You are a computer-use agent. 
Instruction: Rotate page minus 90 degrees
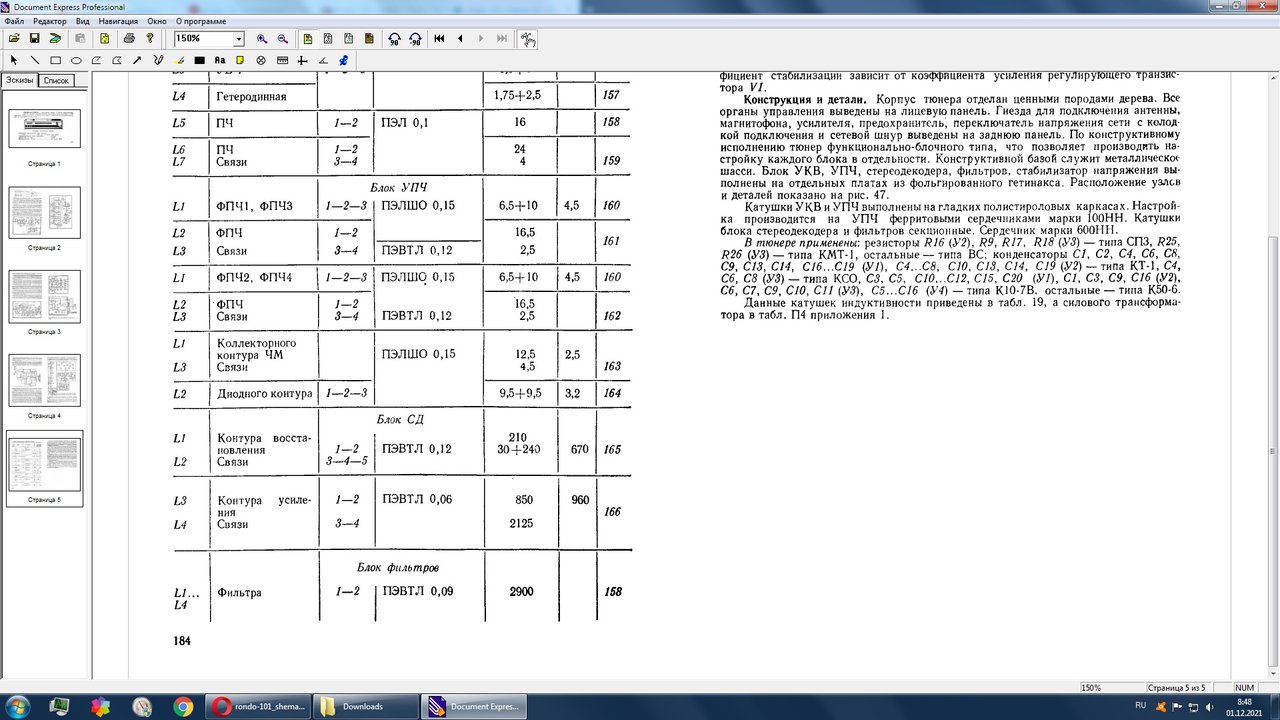[415, 39]
